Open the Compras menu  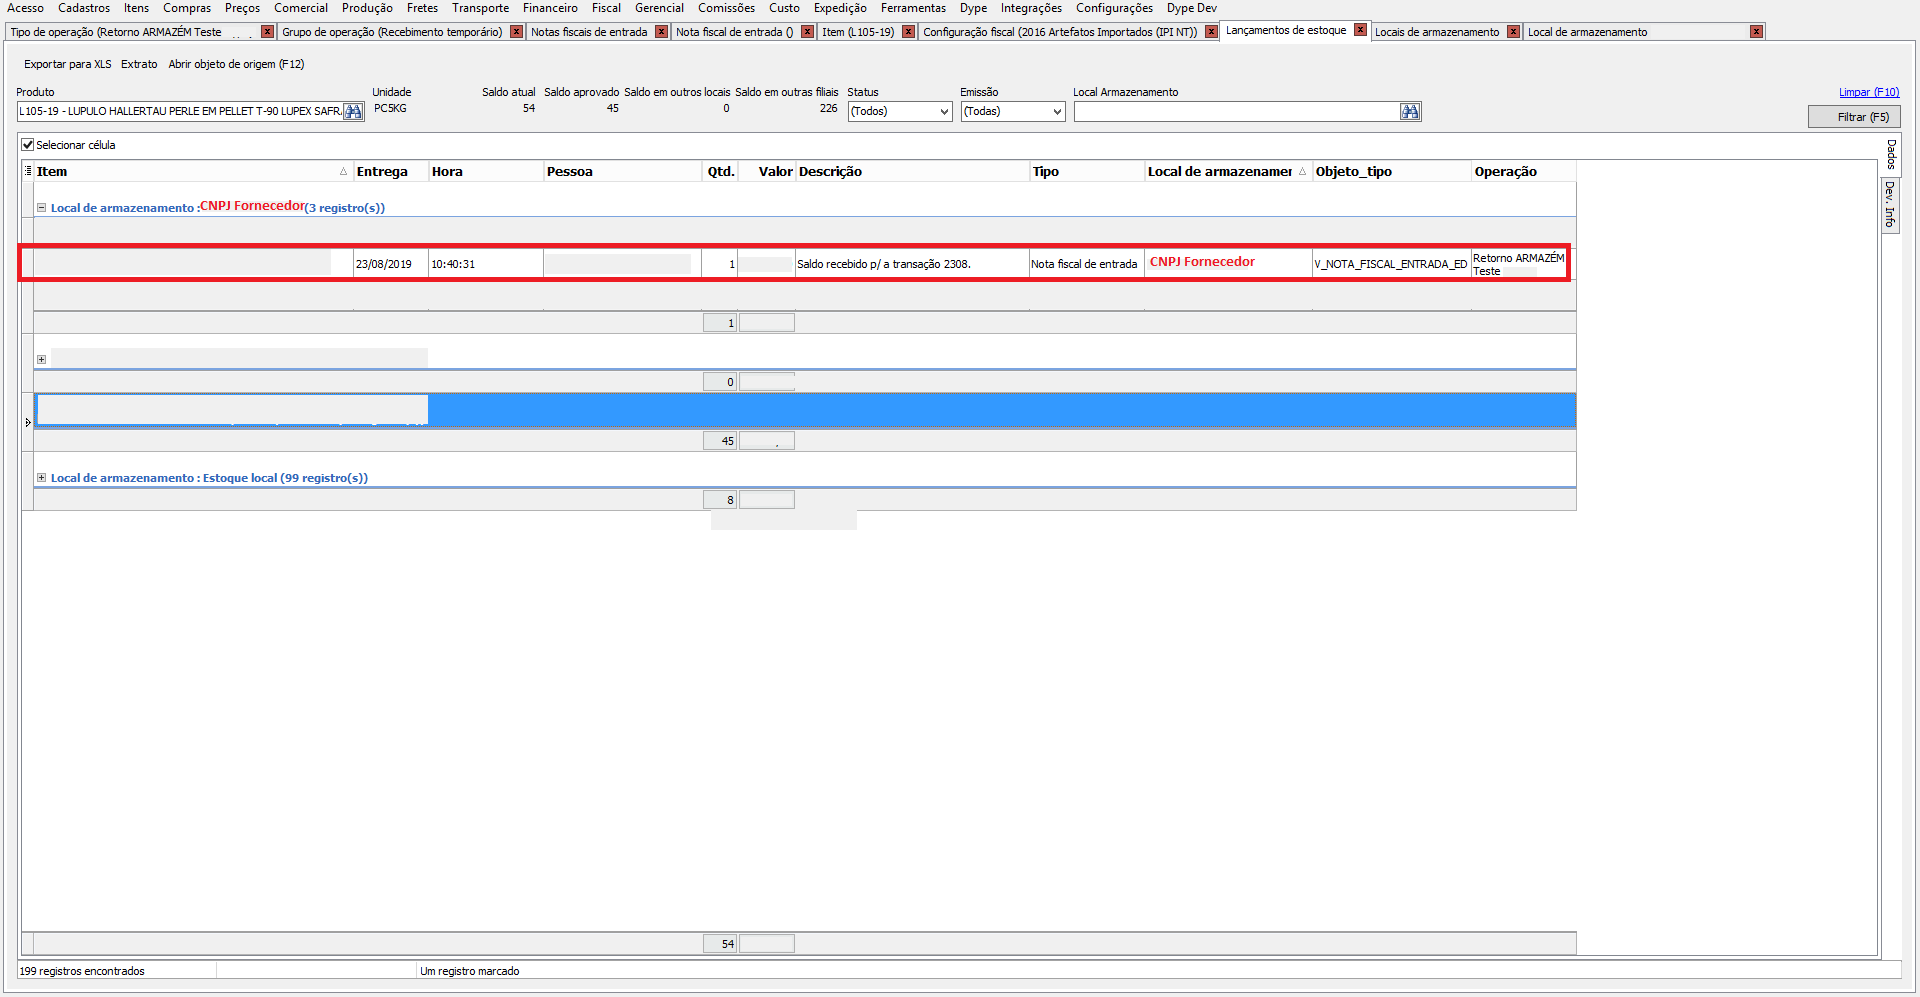click(x=187, y=8)
